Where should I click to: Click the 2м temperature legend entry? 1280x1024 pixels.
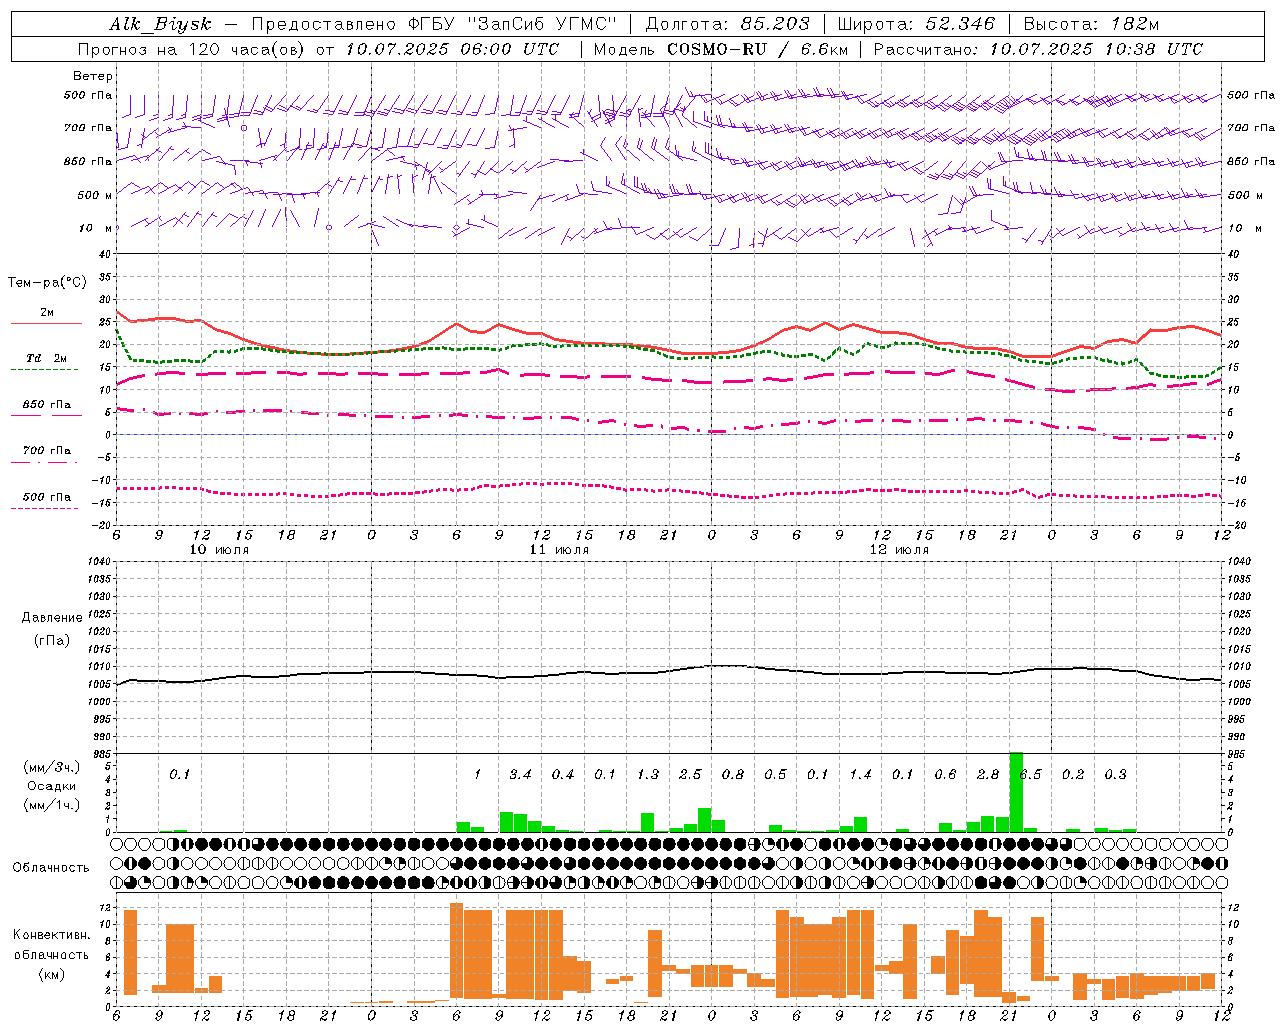46,312
